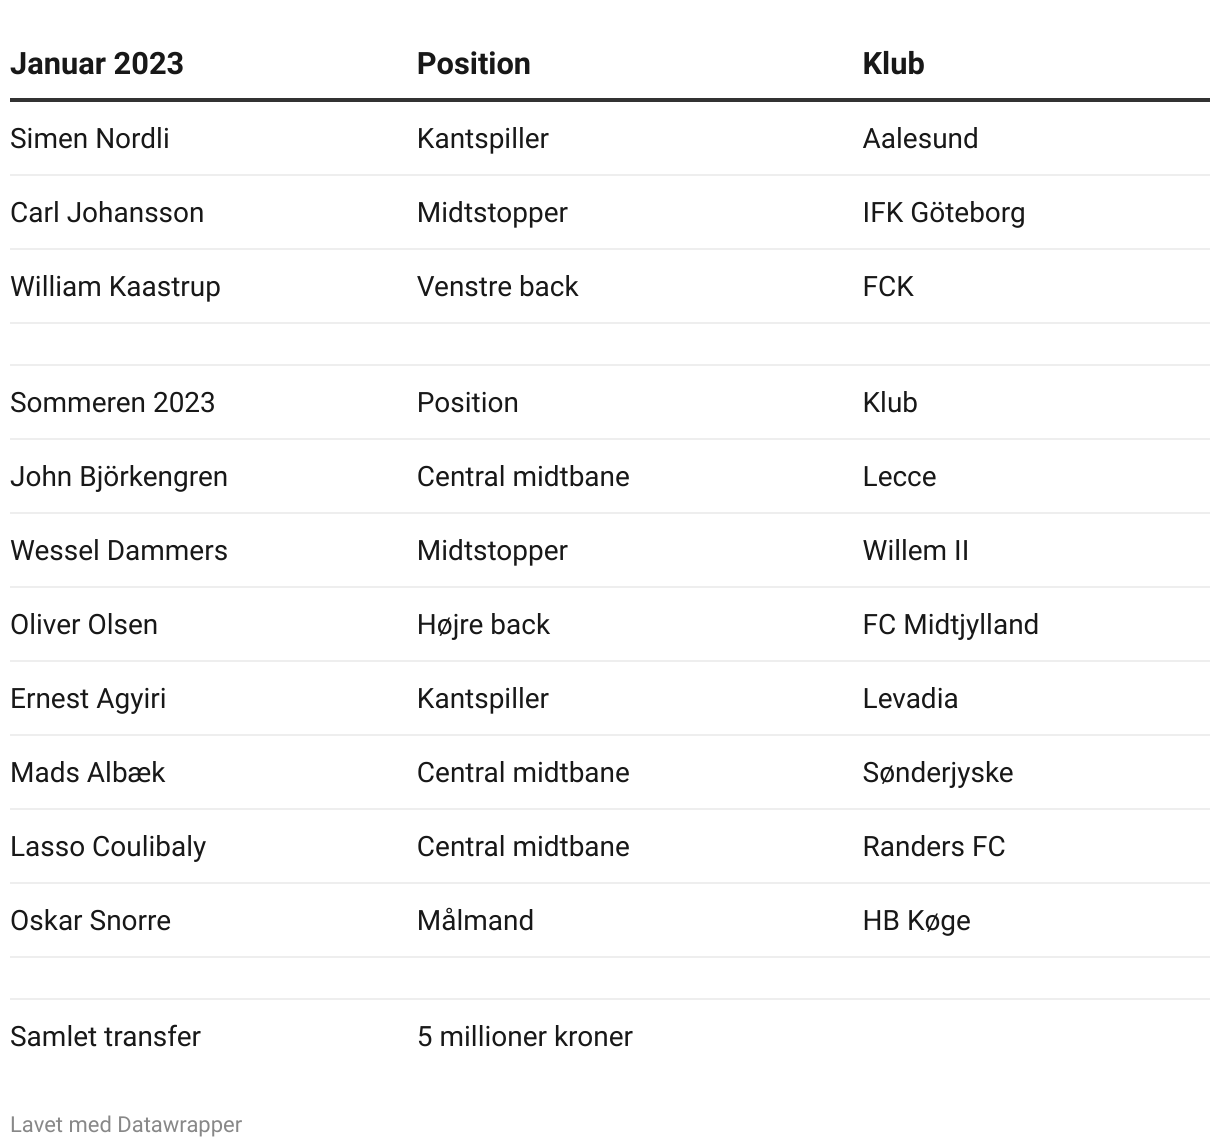Click William Kaastrup in the table

115,286
